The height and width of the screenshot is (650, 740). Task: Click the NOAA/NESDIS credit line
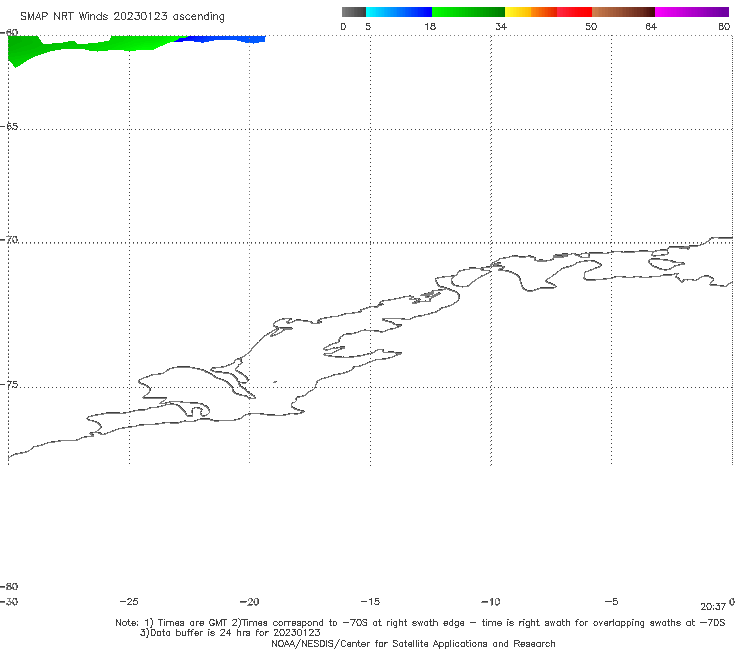[413, 643]
